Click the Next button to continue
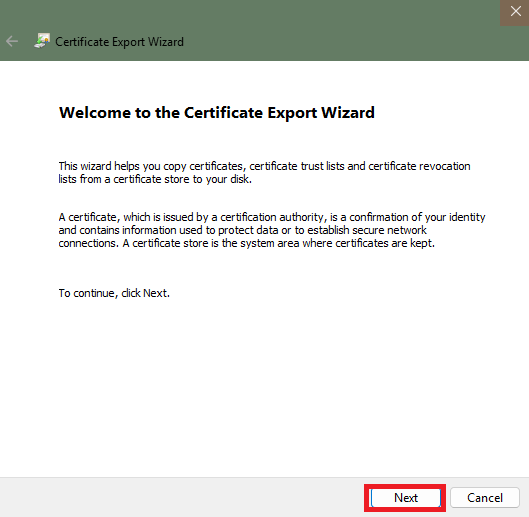 coord(406,497)
